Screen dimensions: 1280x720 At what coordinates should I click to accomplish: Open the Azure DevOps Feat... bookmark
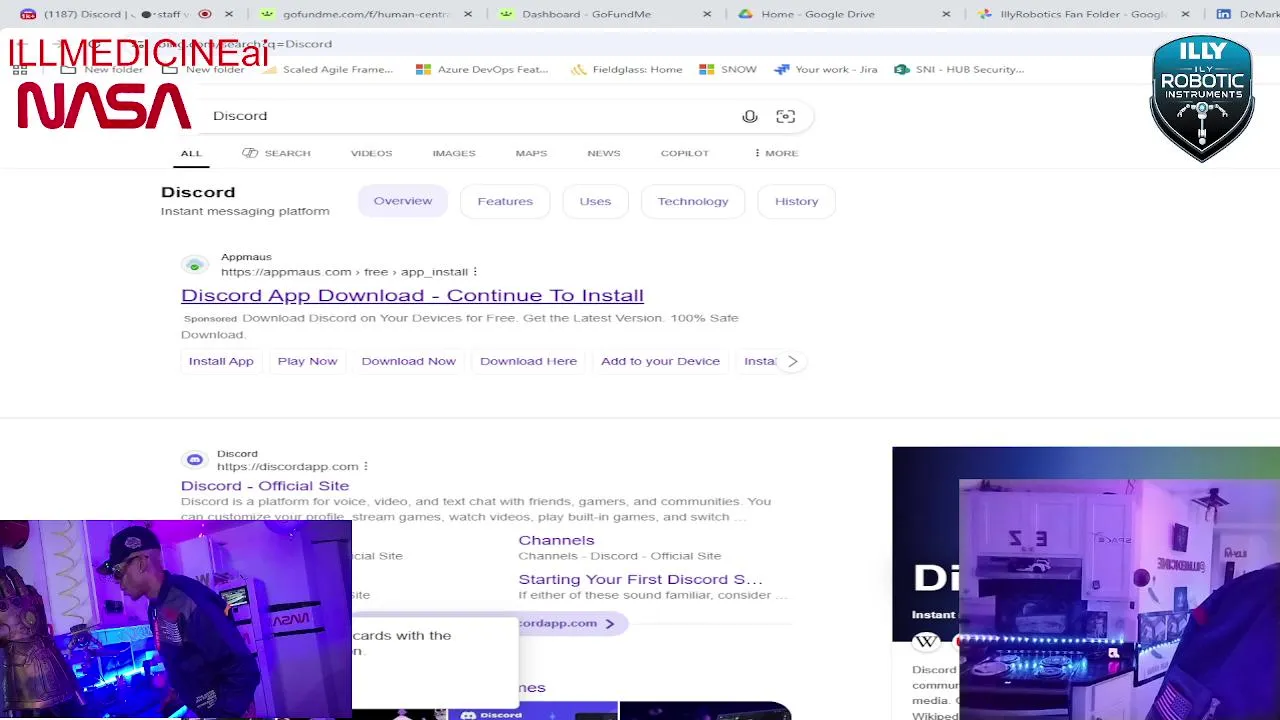(482, 69)
